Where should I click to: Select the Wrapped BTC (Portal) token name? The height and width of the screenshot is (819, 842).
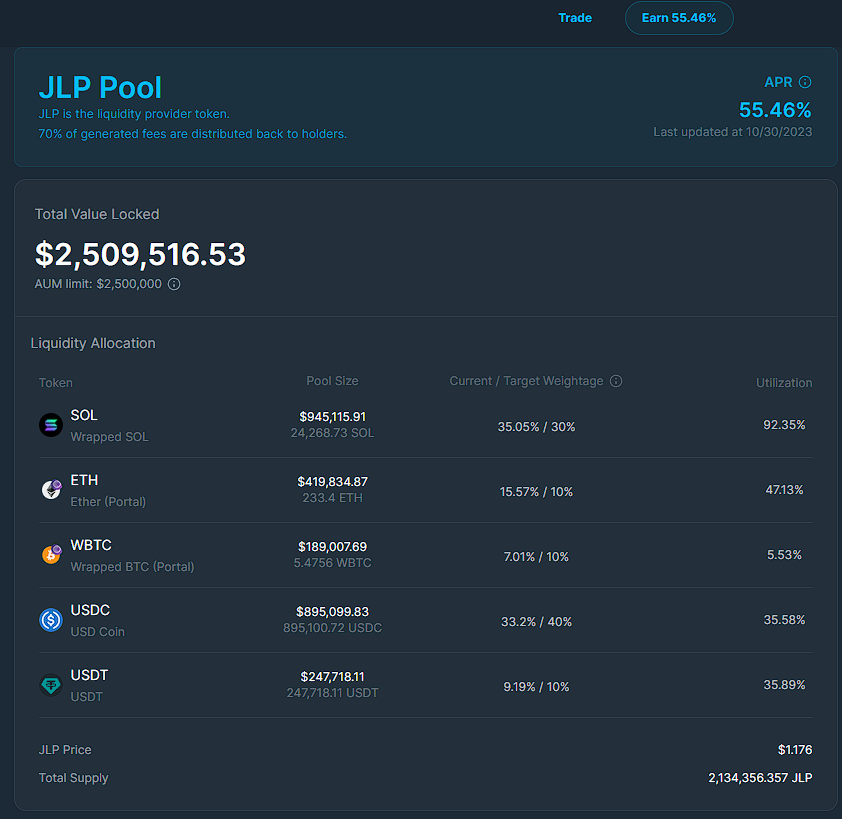pos(133,567)
